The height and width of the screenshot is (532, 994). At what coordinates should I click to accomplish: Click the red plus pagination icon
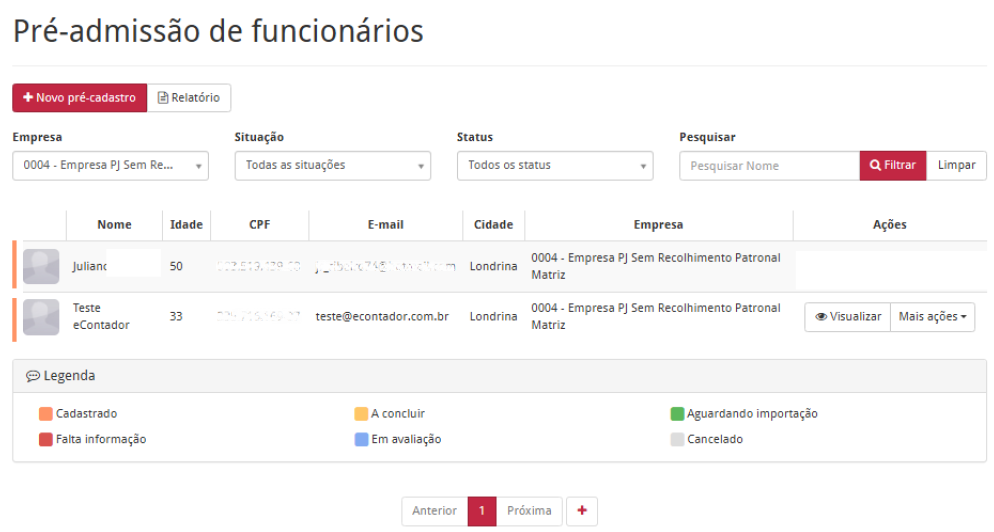click(581, 511)
